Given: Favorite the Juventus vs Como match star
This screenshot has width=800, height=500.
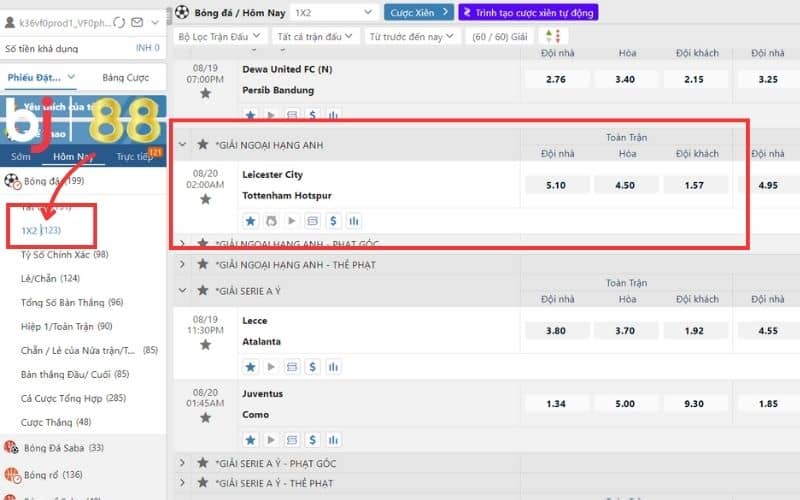Looking at the screenshot, I should coord(205,418).
